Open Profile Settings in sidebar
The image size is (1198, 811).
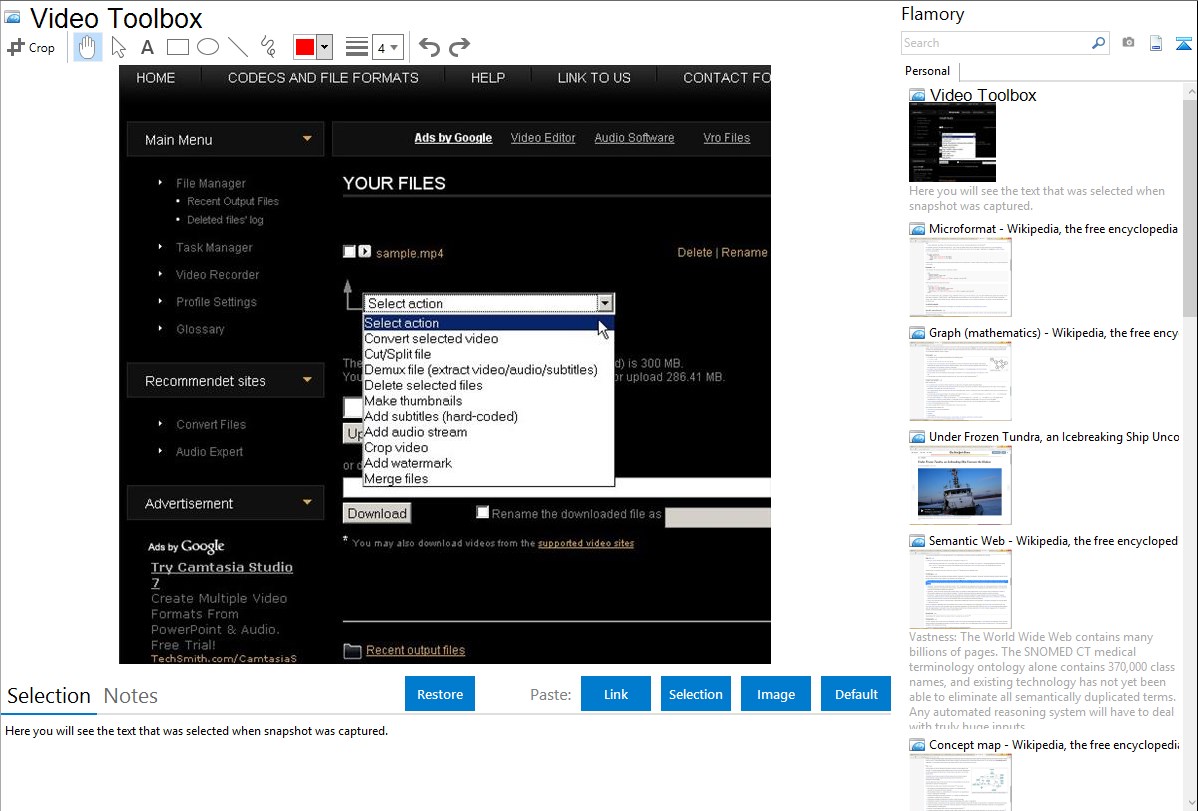[216, 302]
